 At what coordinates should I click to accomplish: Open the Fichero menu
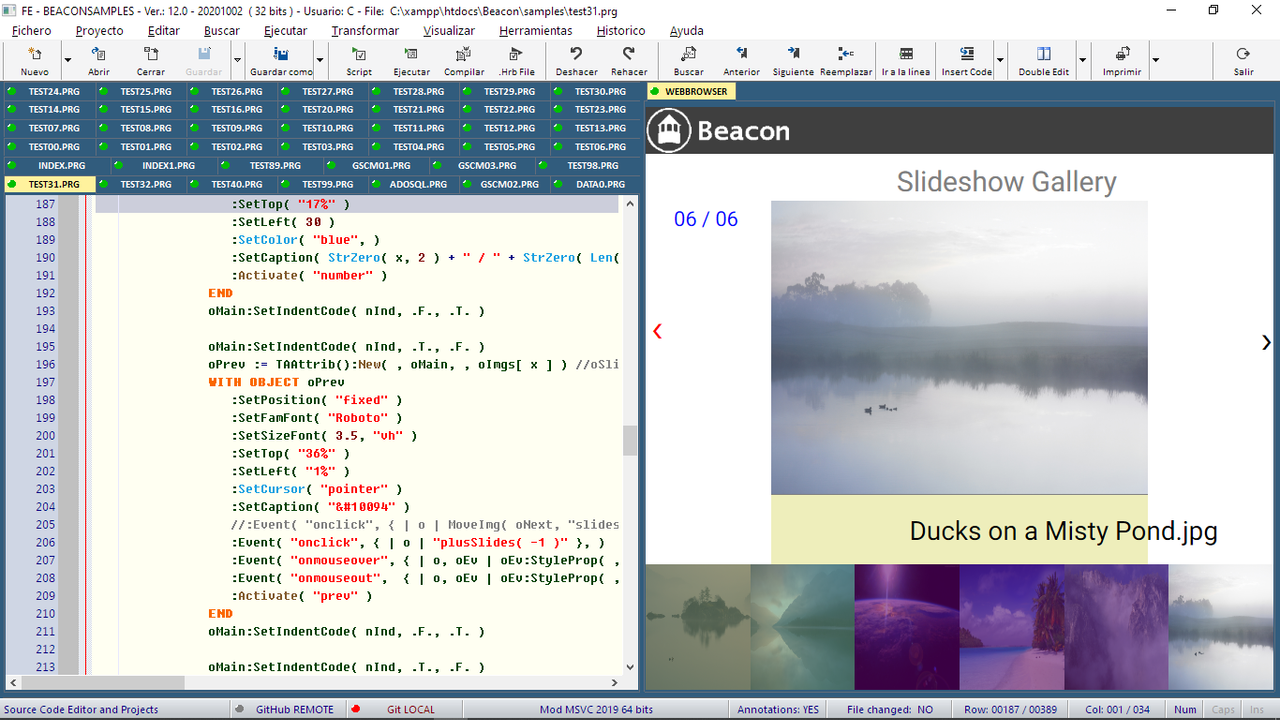click(x=32, y=30)
